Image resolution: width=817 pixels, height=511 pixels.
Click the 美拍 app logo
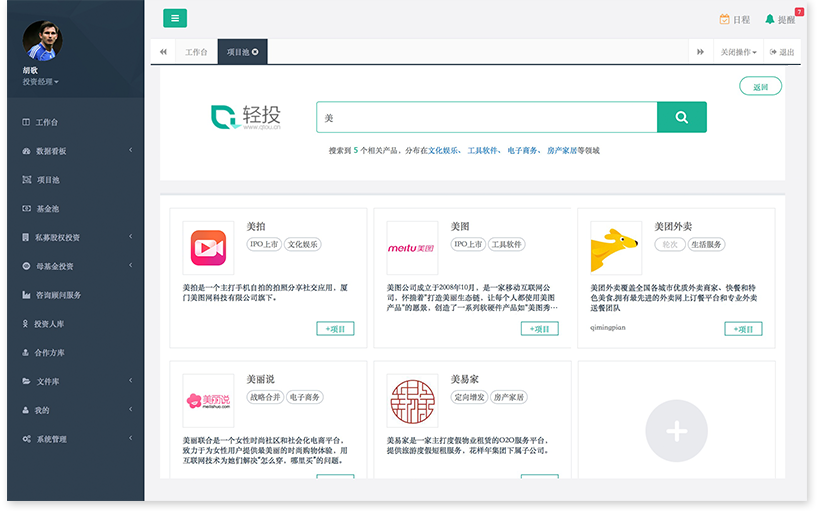click(208, 248)
